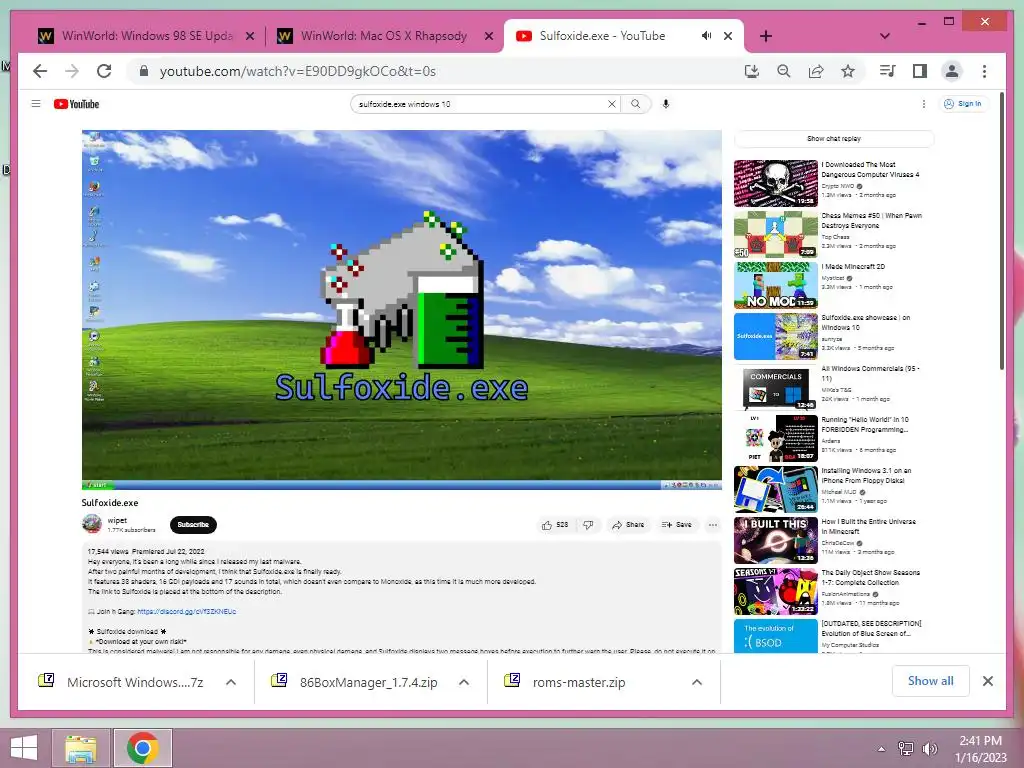The height and width of the screenshot is (768, 1024).
Task: Open YouTube settings three dots
Action: click(x=923, y=104)
